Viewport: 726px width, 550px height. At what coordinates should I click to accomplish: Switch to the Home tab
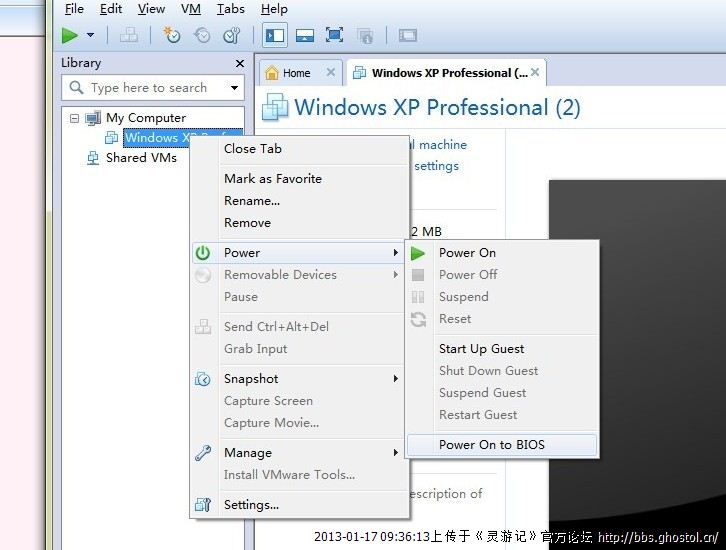(x=288, y=73)
